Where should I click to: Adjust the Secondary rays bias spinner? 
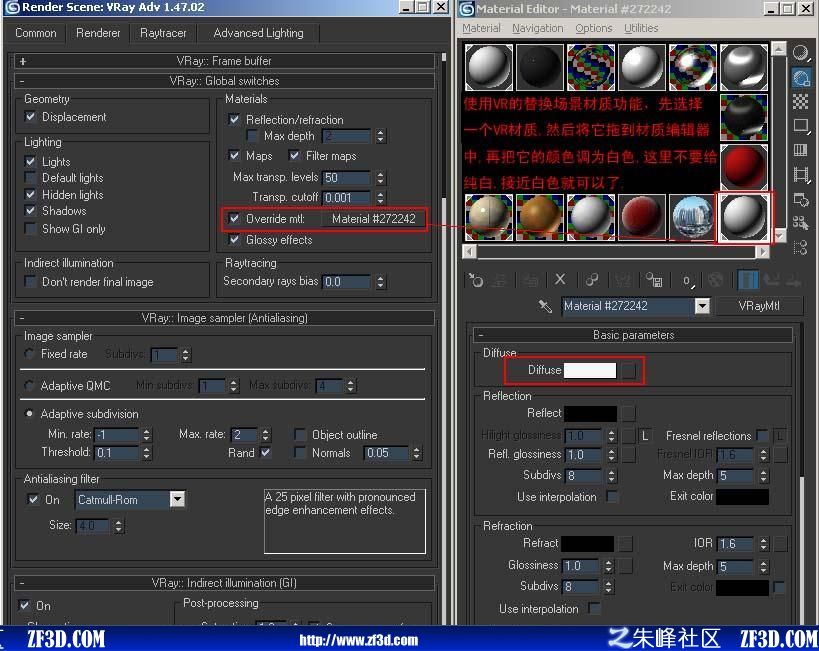click(x=380, y=282)
